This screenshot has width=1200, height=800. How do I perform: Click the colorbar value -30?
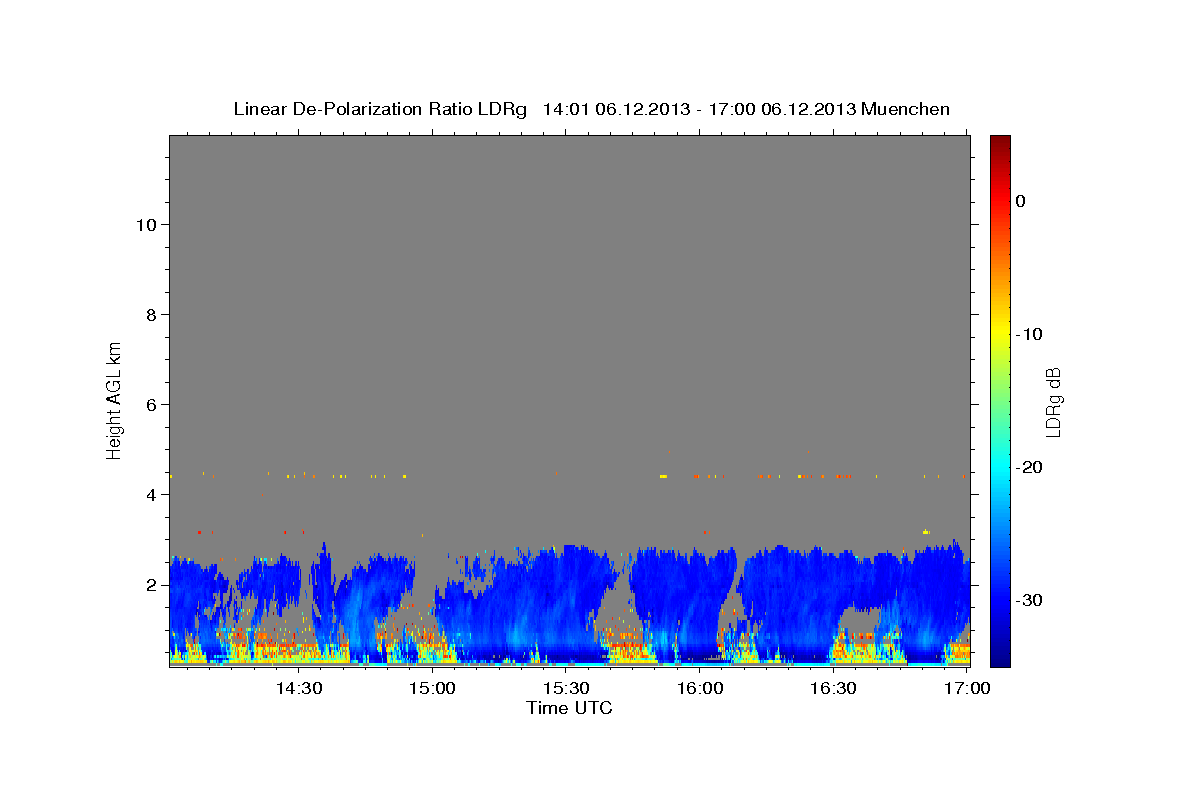1030,600
